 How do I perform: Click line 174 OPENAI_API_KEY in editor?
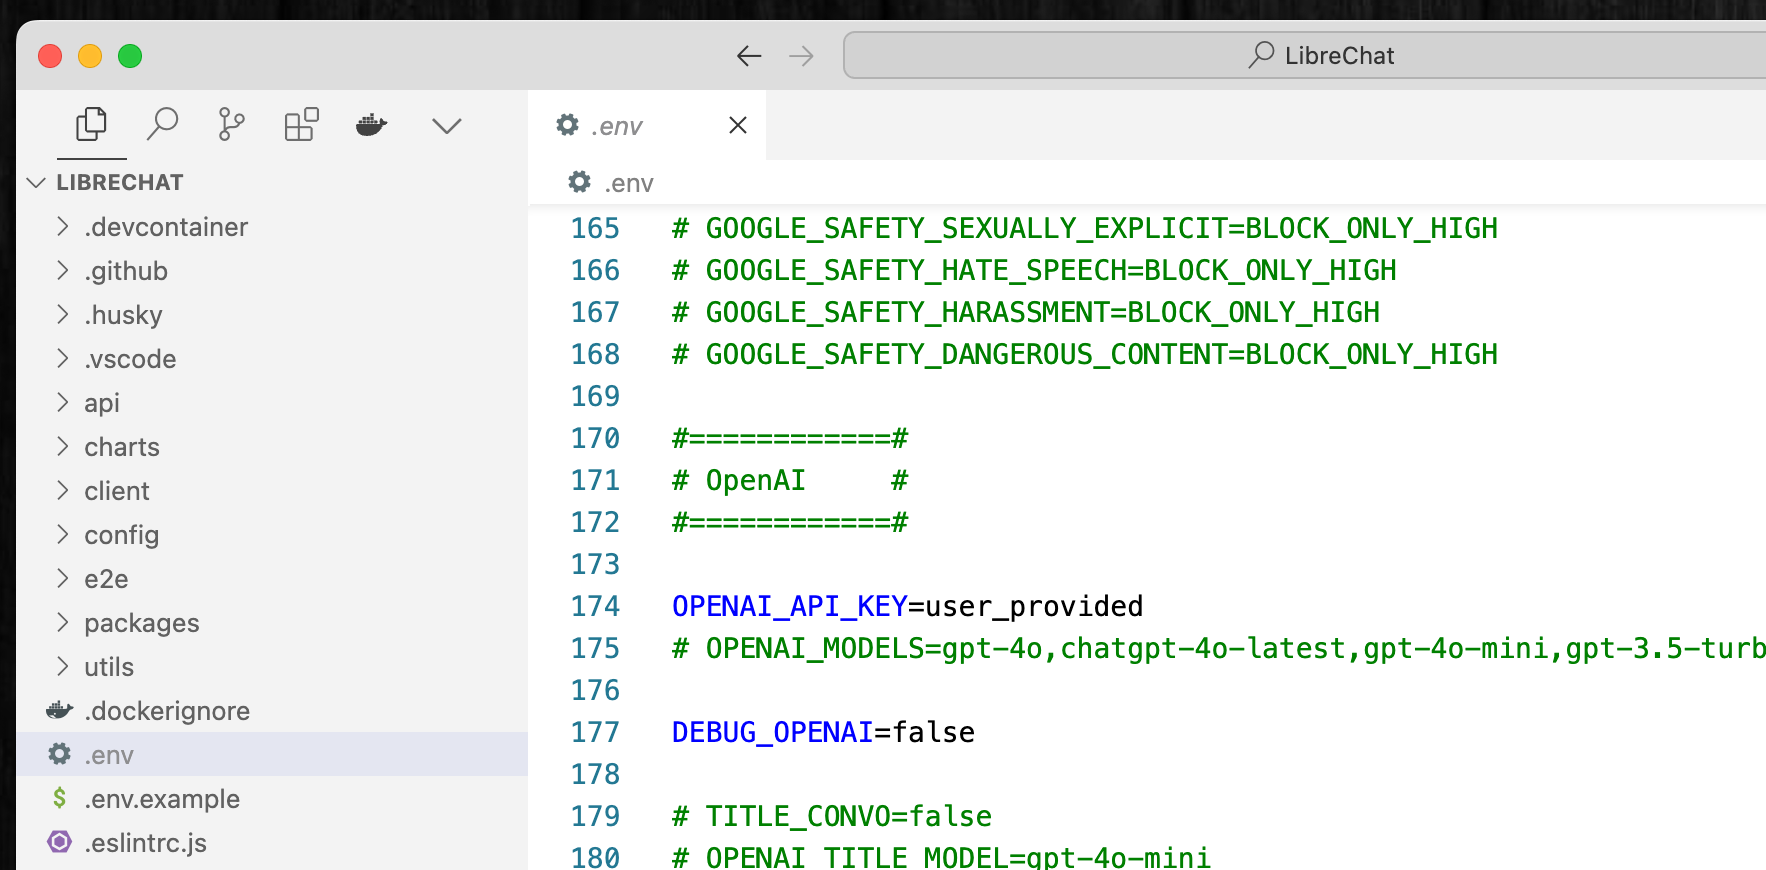[x=789, y=606]
